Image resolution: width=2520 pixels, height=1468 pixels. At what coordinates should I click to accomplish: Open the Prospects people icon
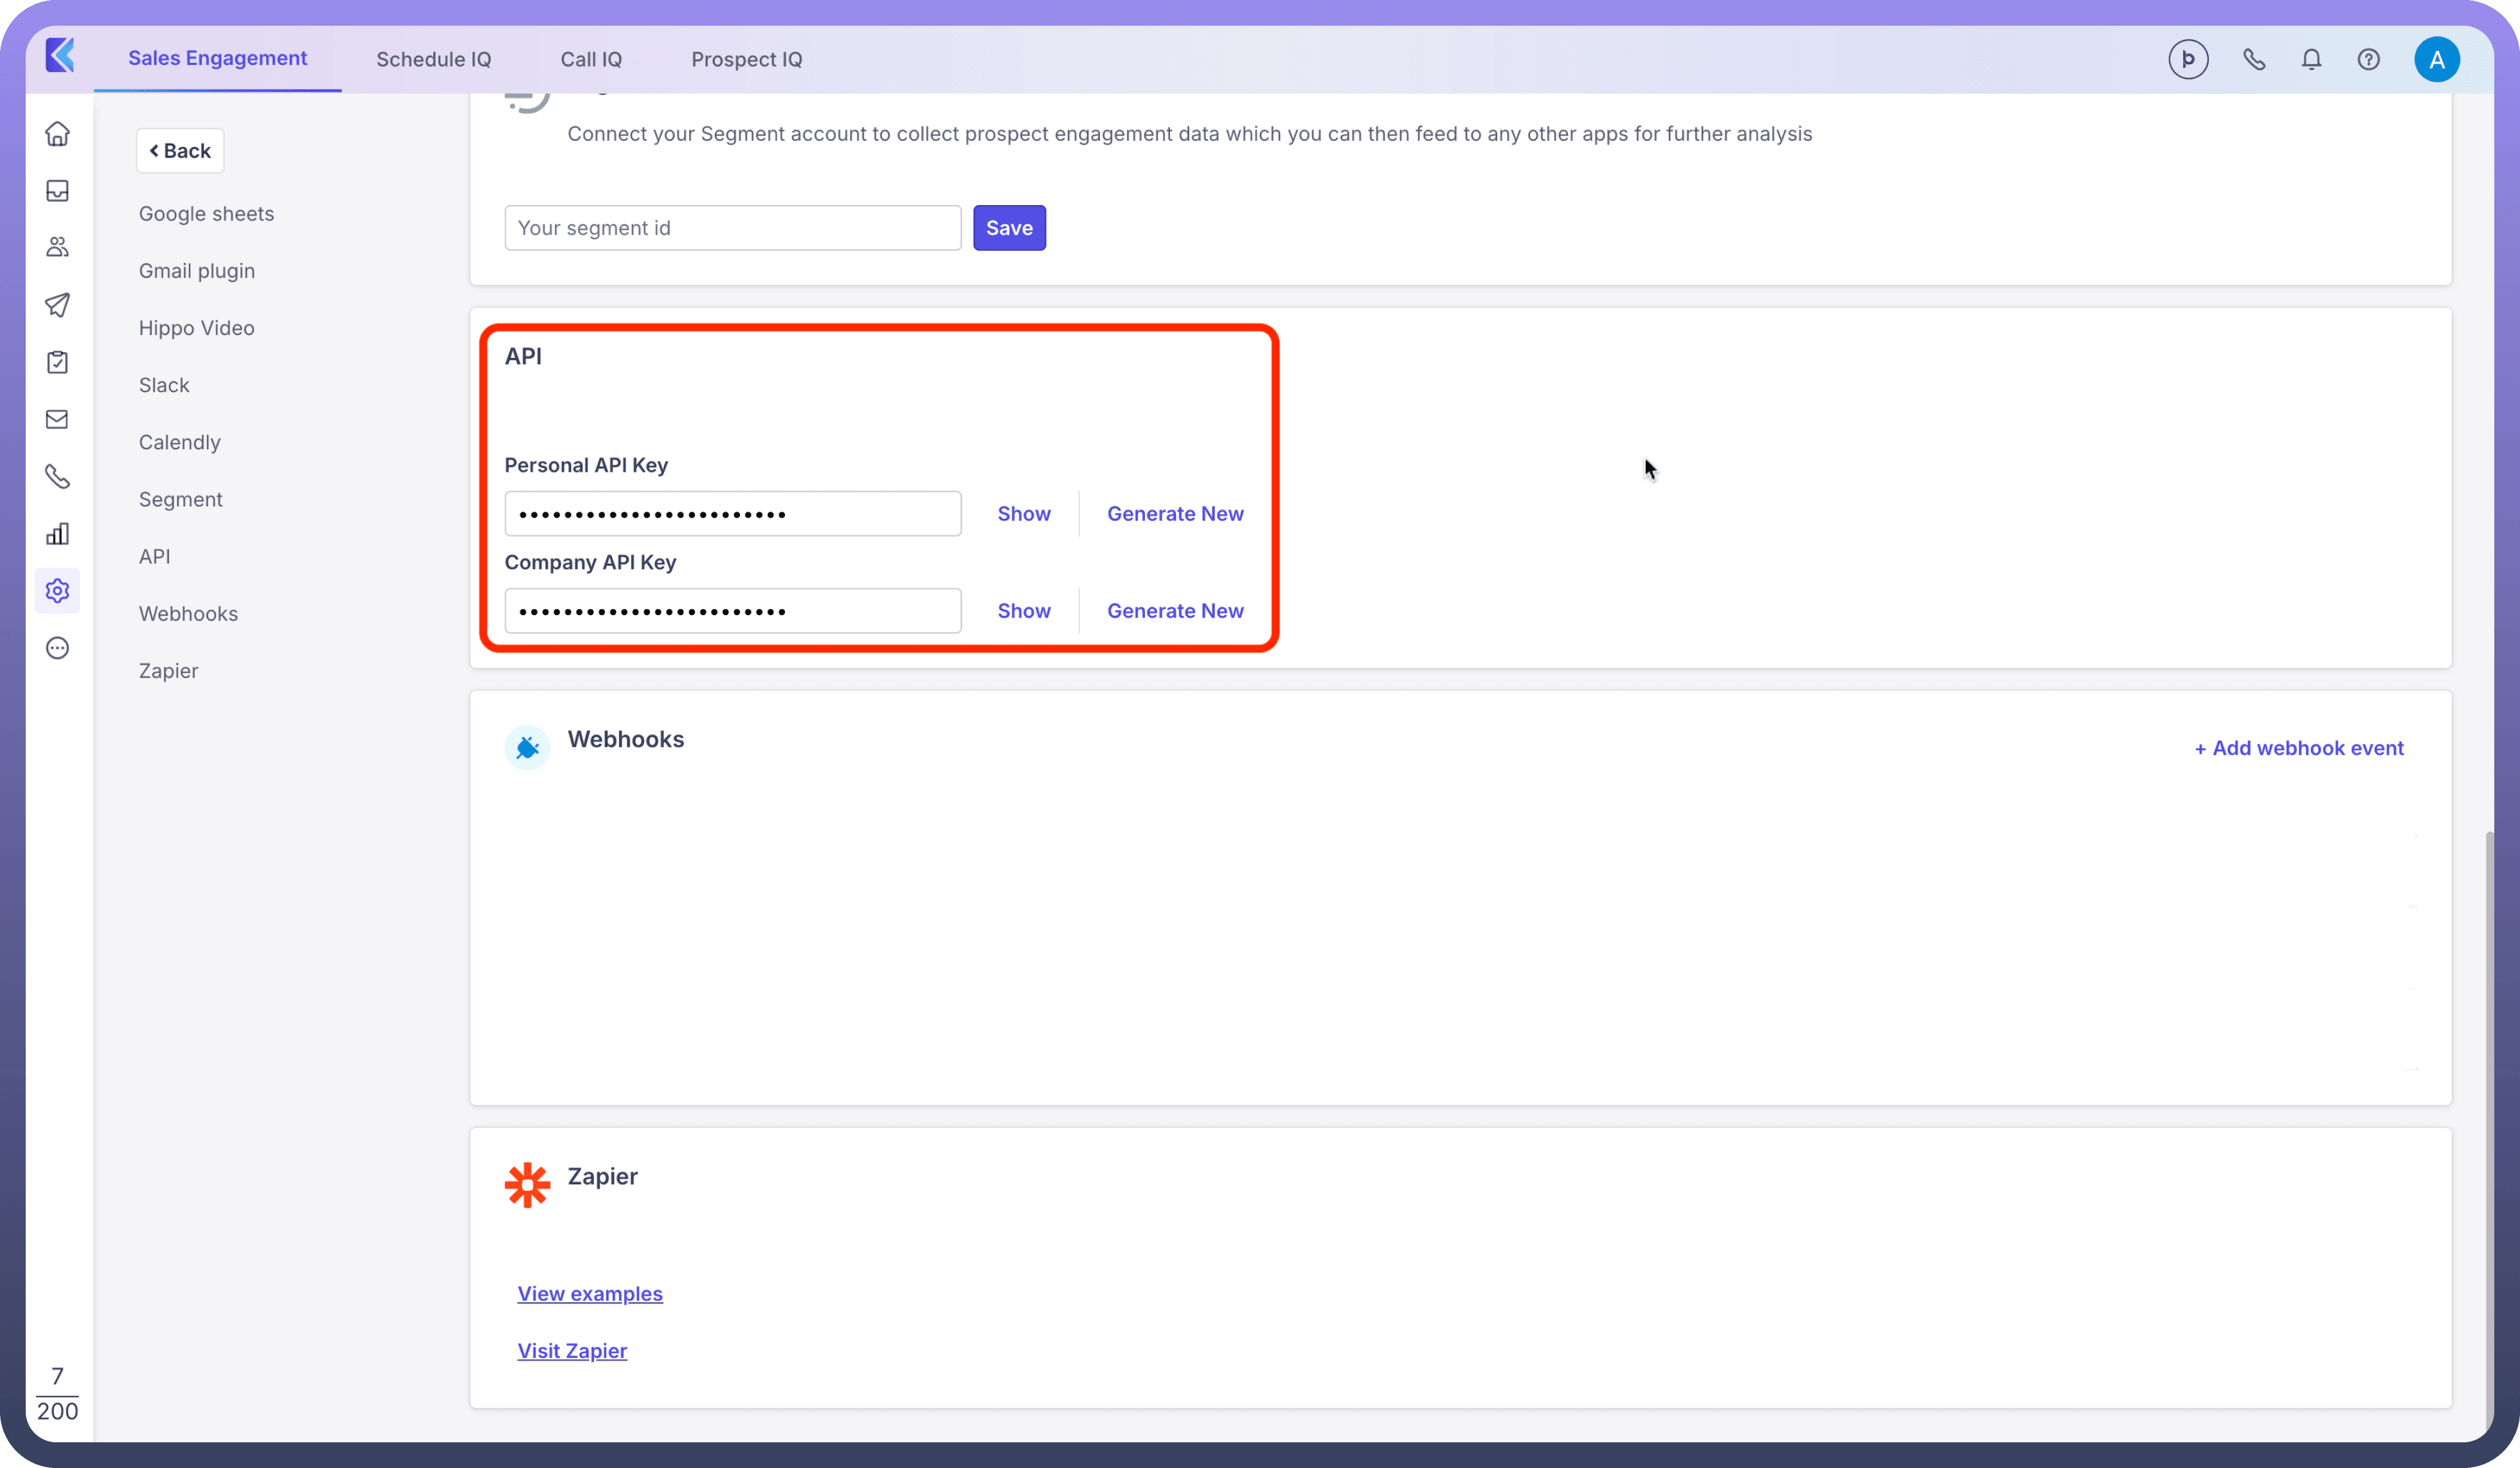pos(57,247)
